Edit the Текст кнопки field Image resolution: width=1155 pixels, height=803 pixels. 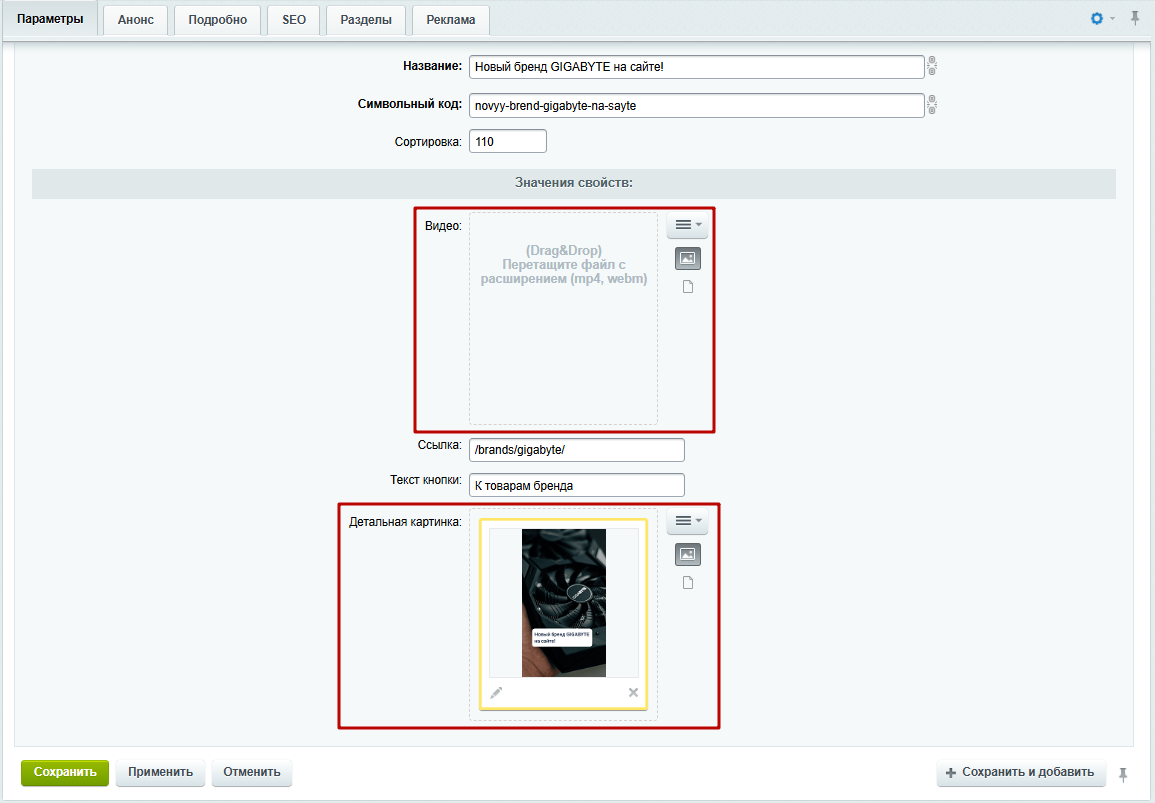tap(577, 485)
